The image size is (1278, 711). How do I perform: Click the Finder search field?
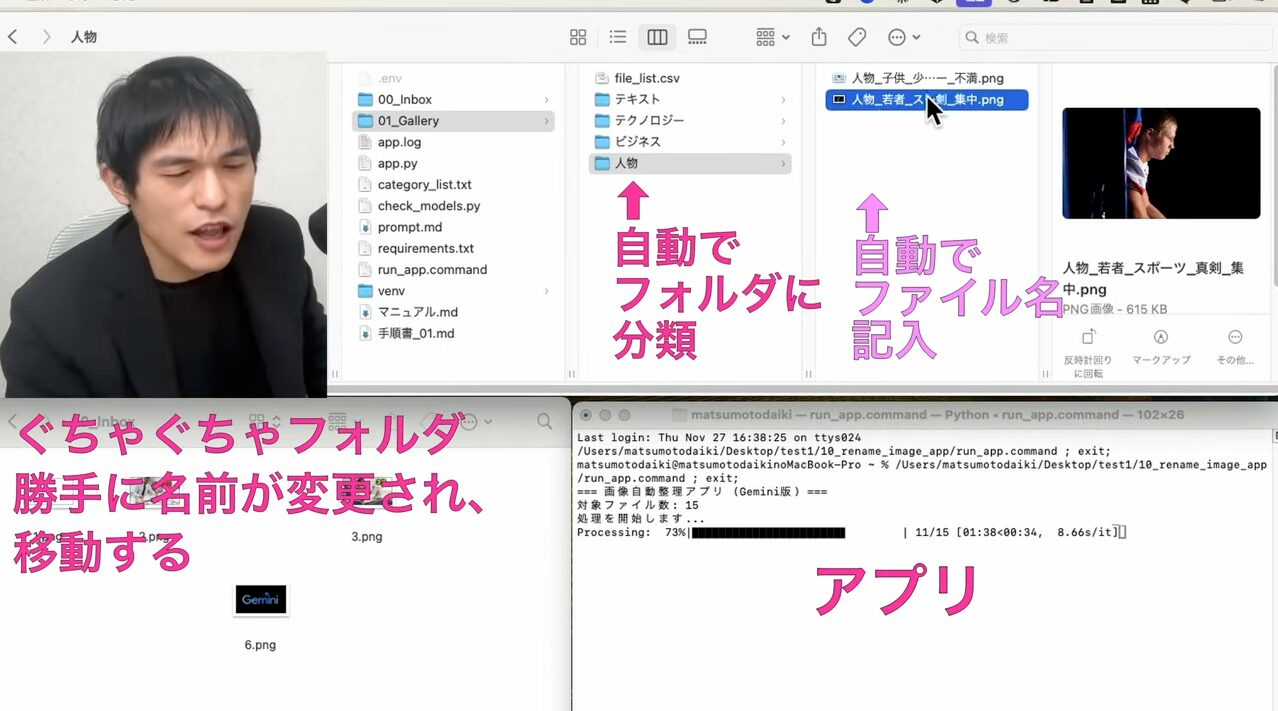point(1110,37)
